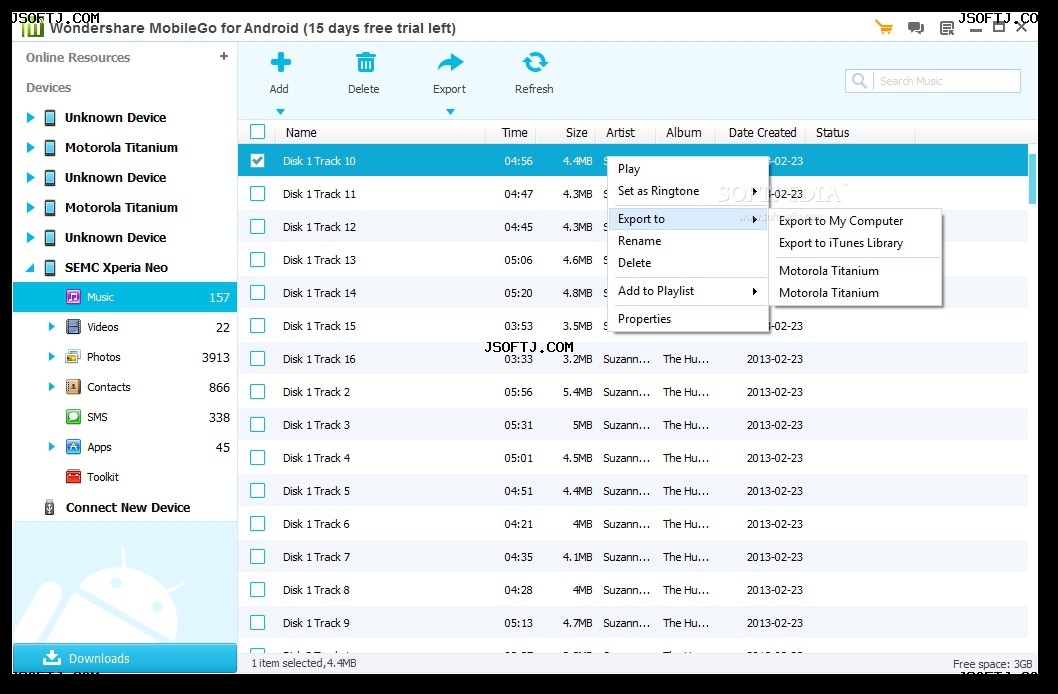Click the Online Resources heading
Screen dimensions: 1058x694
pos(78,57)
